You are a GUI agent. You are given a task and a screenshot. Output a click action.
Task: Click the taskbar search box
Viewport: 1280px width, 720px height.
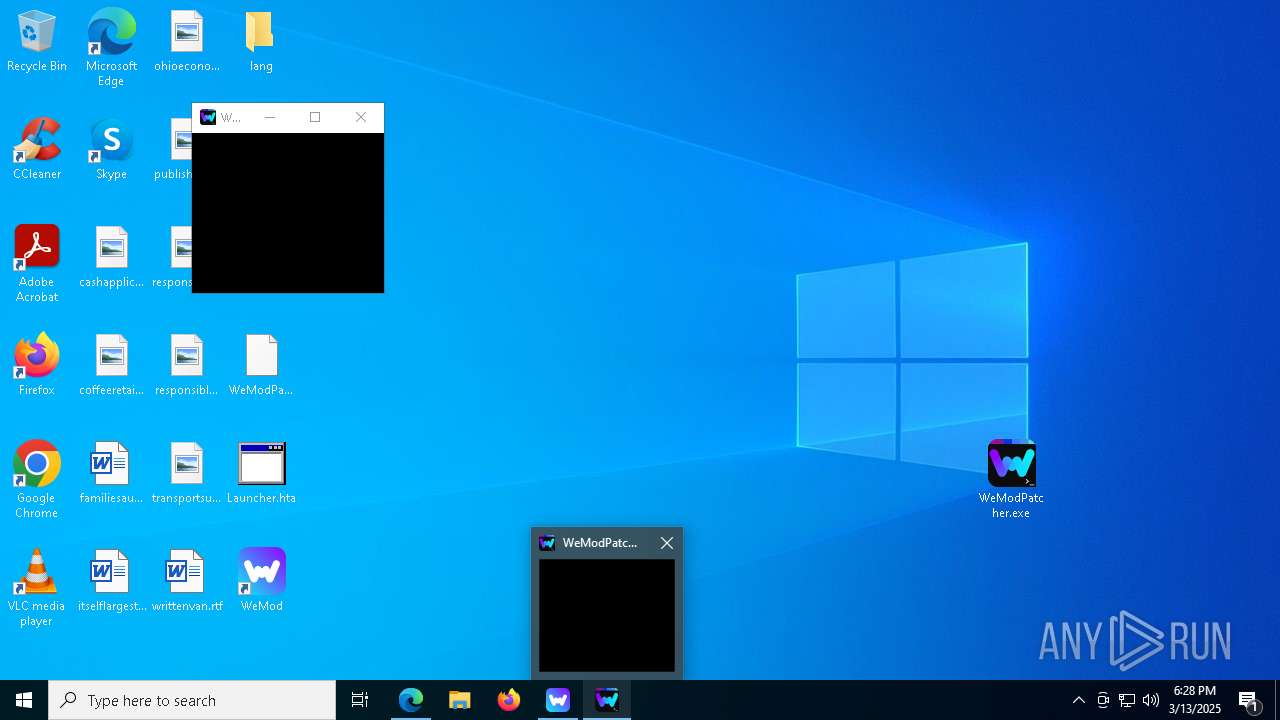click(192, 700)
